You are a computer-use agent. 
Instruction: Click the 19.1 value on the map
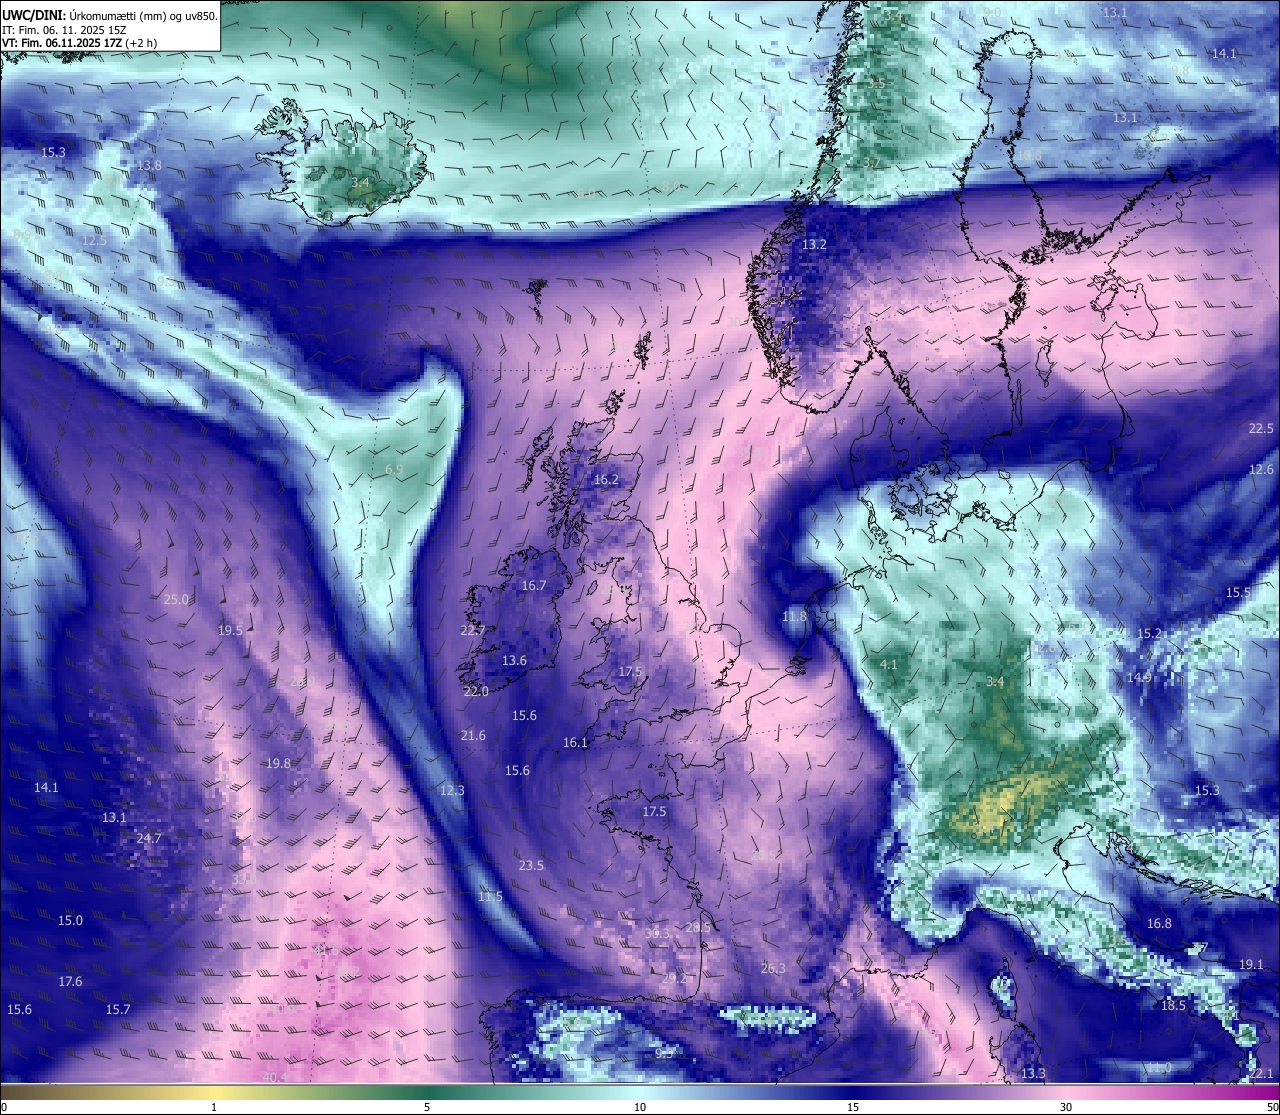pyautogui.click(x=1251, y=965)
